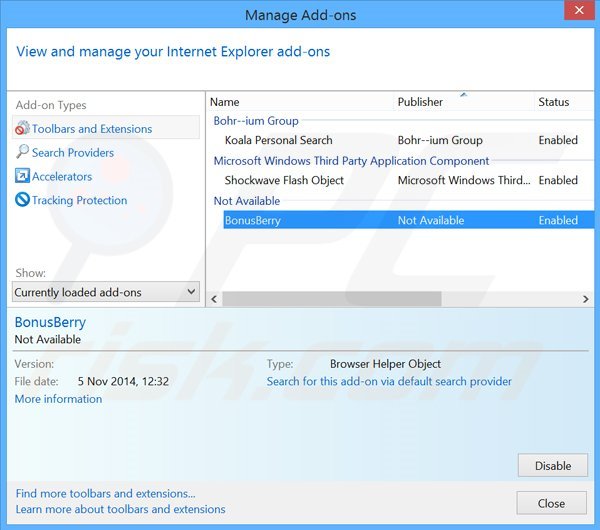The width and height of the screenshot is (600, 530).
Task: Click Enabled status of Shockwave Flash Object
Action: [558, 180]
